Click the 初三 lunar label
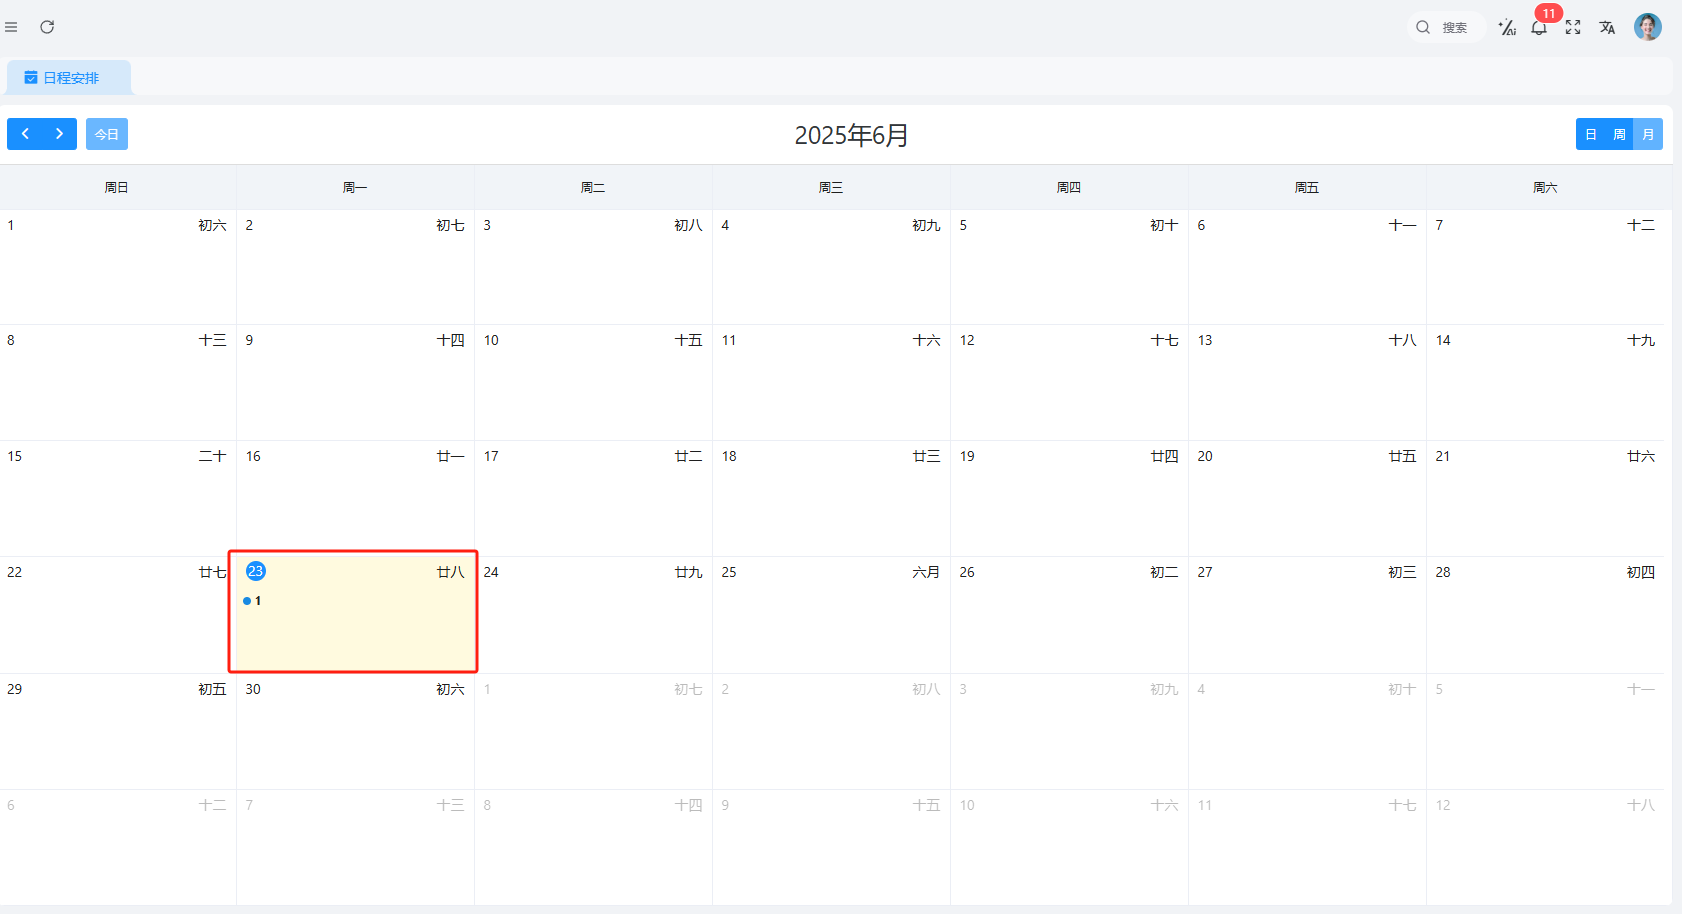 point(1402,572)
